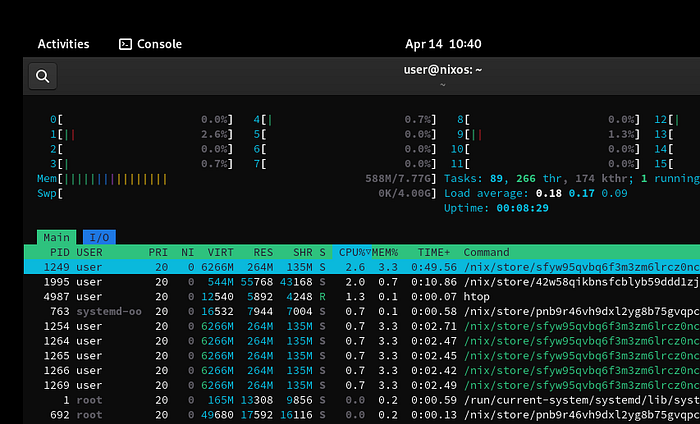Viewport: 700px width, 424px height.
Task: Switch to the I/O tab in htop
Action: (x=99, y=237)
